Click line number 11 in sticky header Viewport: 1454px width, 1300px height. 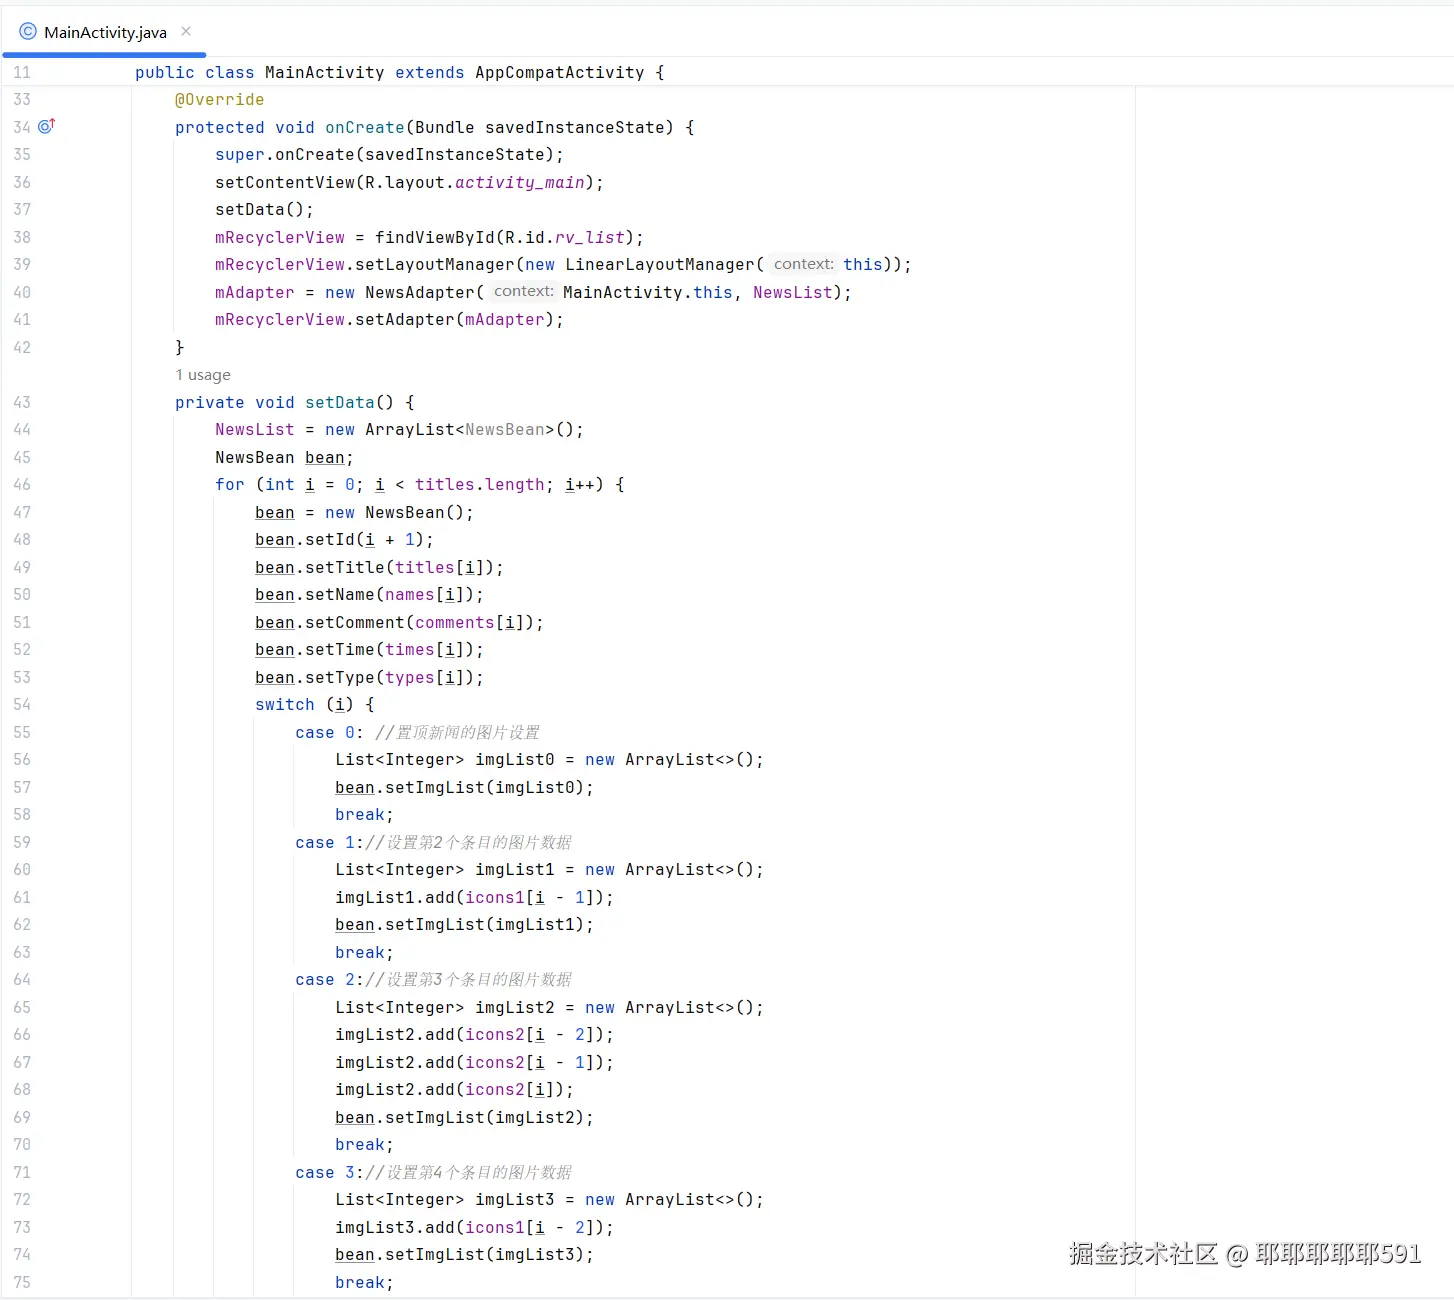click(x=22, y=72)
